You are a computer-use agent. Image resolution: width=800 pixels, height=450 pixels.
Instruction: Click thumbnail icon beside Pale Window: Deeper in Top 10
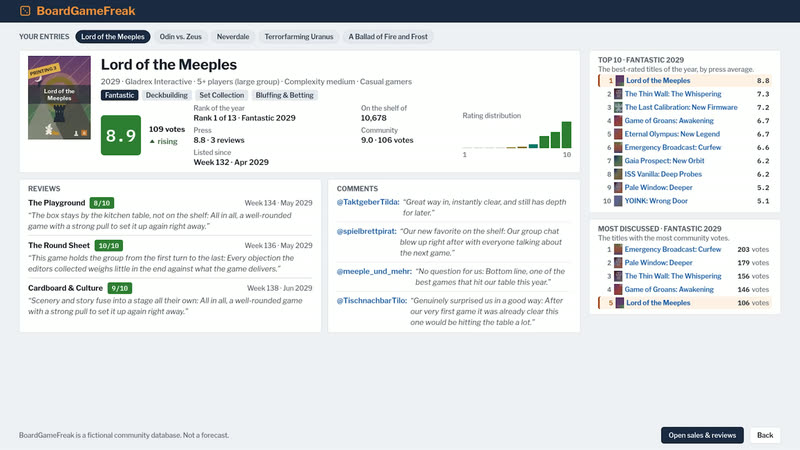point(618,187)
